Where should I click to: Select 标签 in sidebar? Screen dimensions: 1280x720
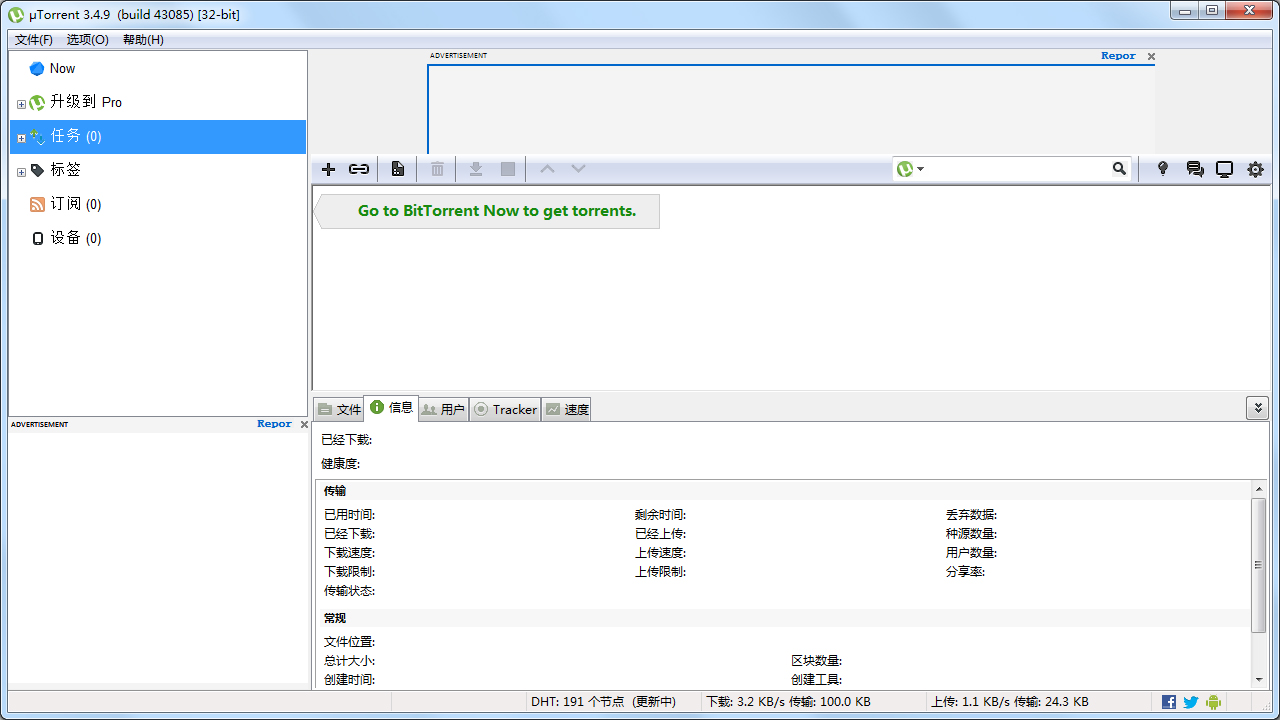coord(158,171)
